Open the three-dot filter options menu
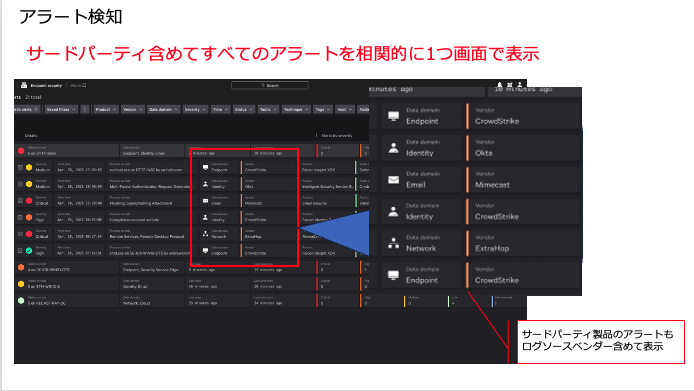This screenshot has height=391, width=694. pos(85,109)
